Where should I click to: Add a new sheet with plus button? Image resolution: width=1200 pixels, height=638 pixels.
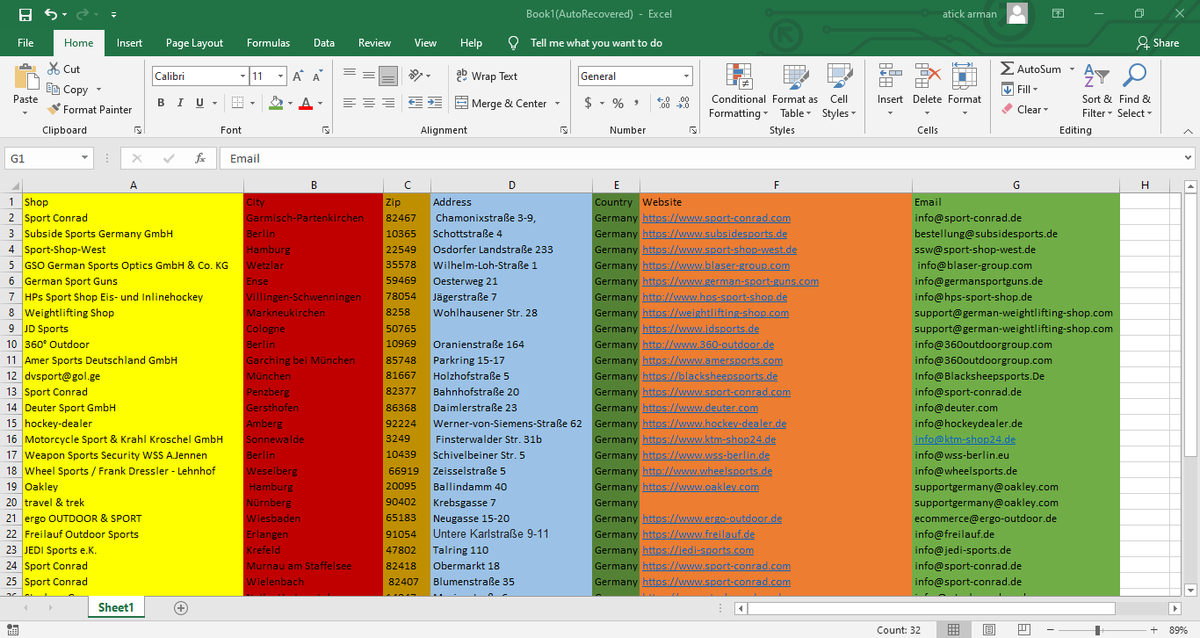pos(181,608)
